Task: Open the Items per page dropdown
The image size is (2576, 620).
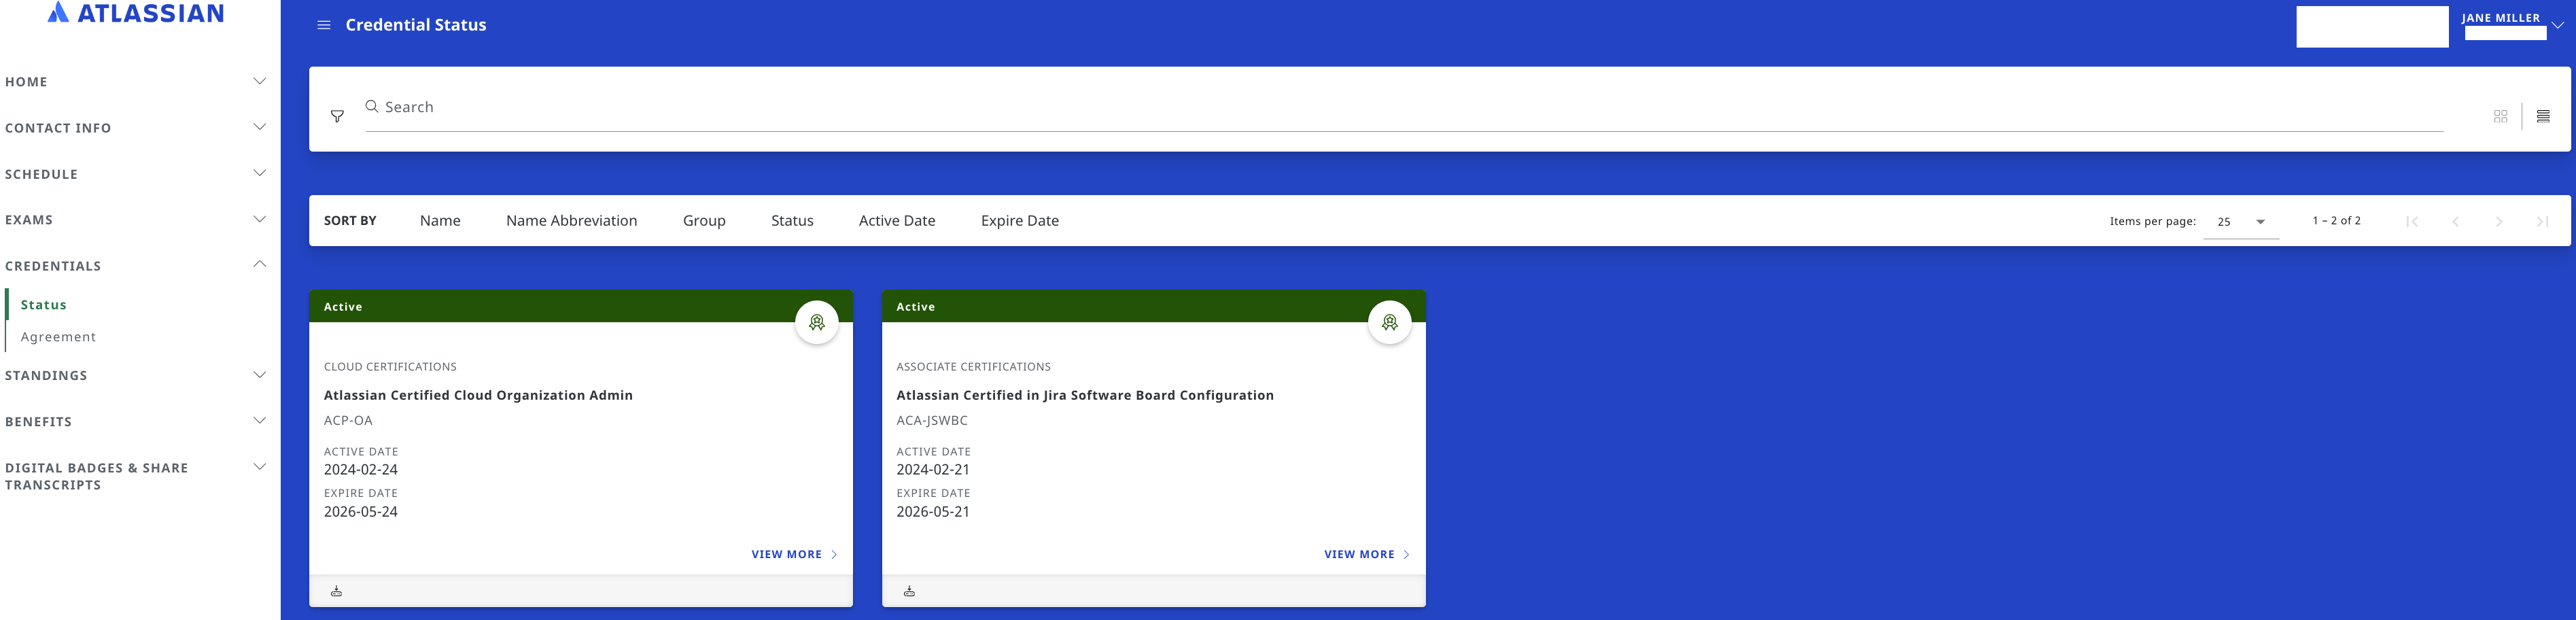Action: pyautogui.click(x=2241, y=222)
